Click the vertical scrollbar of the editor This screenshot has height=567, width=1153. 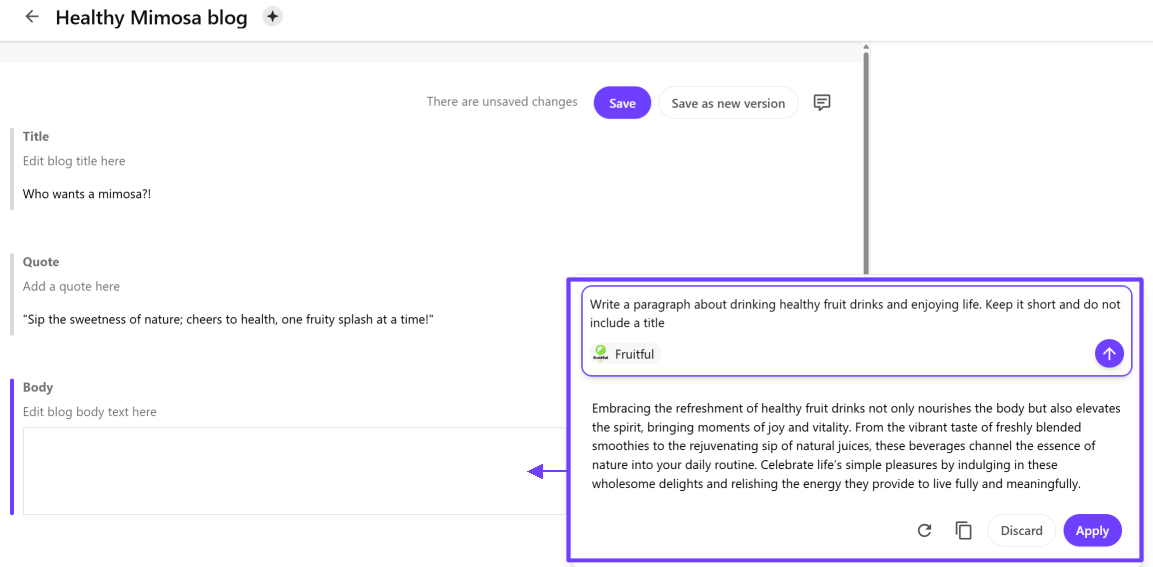click(x=867, y=162)
